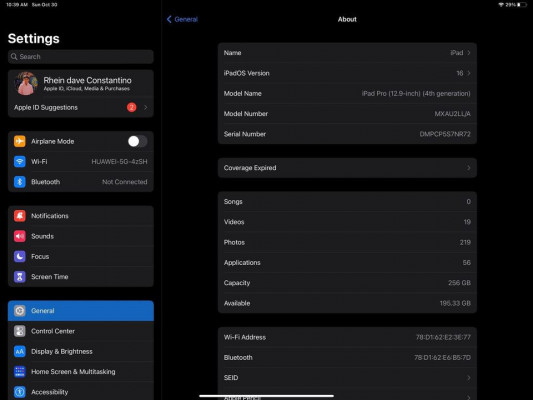
Task: Open Screen Time settings
Action: 81,277
